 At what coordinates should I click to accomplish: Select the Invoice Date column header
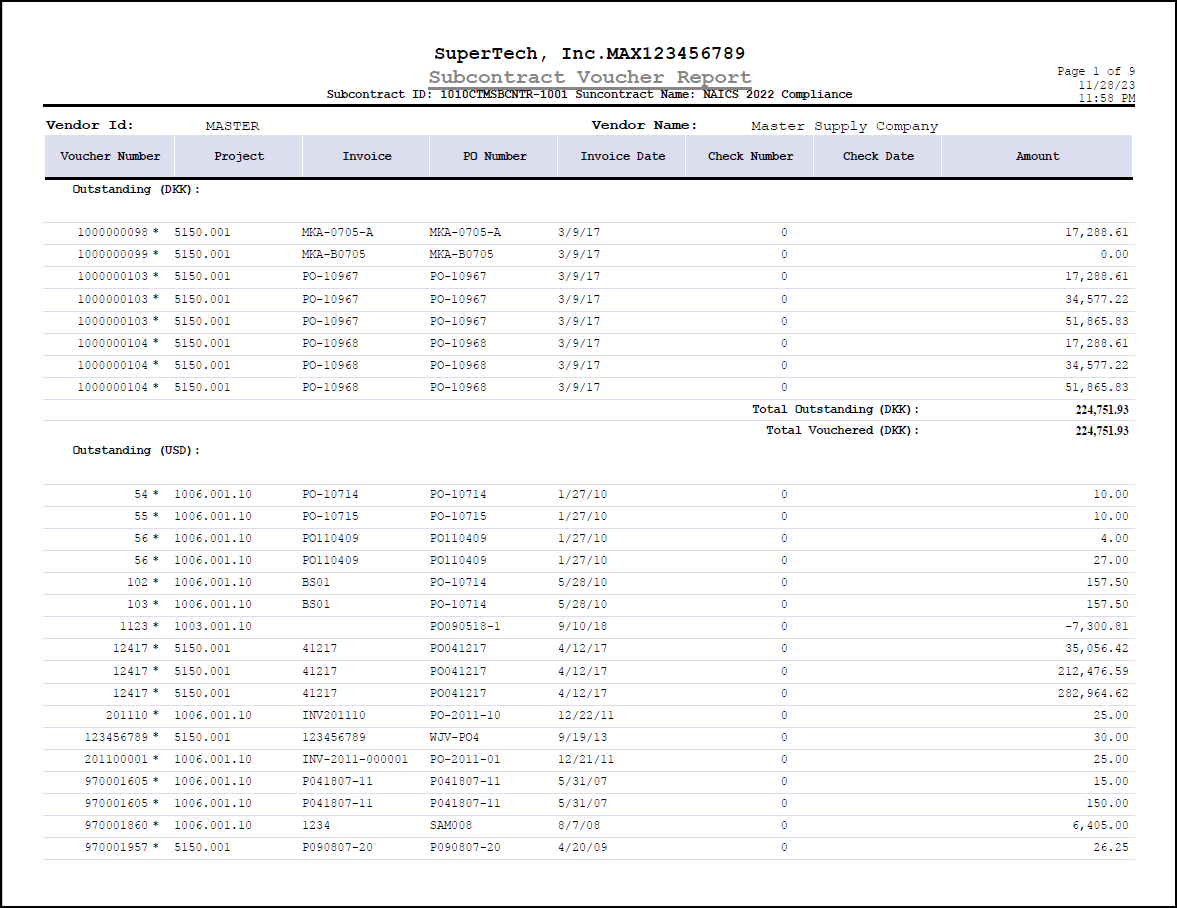click(x=622, y=156)
